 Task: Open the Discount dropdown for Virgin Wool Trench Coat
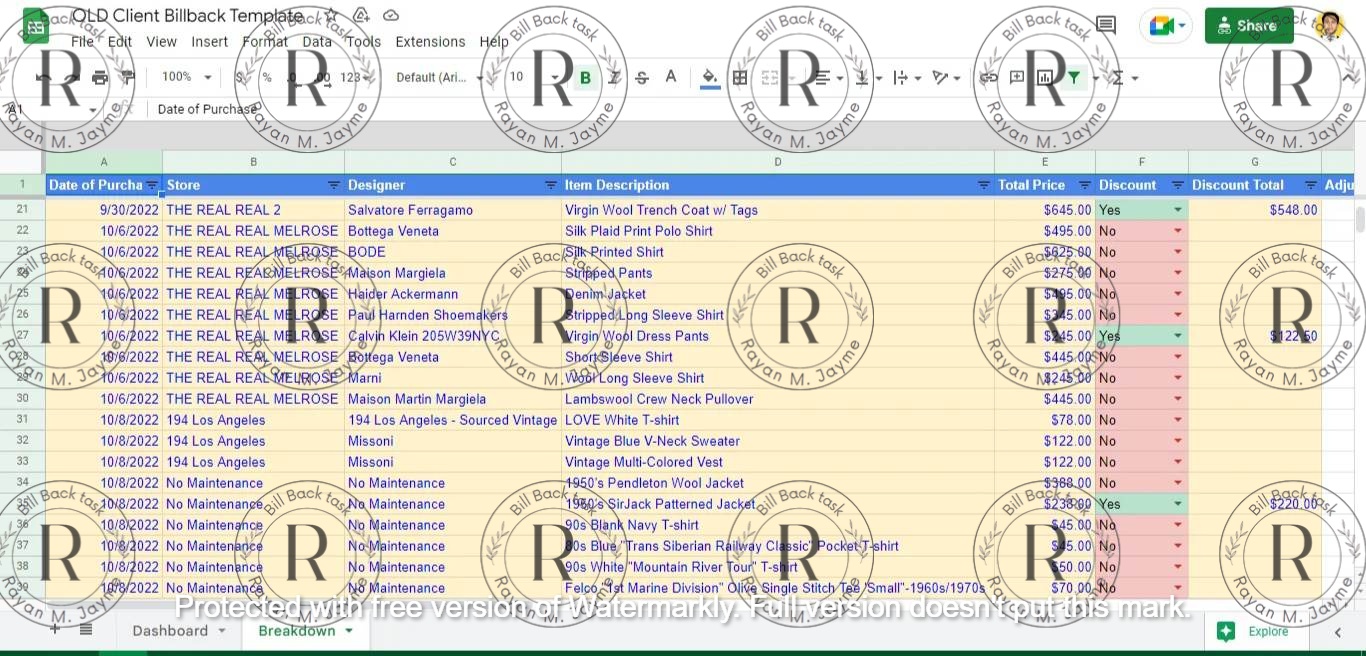pos(1178,210)
